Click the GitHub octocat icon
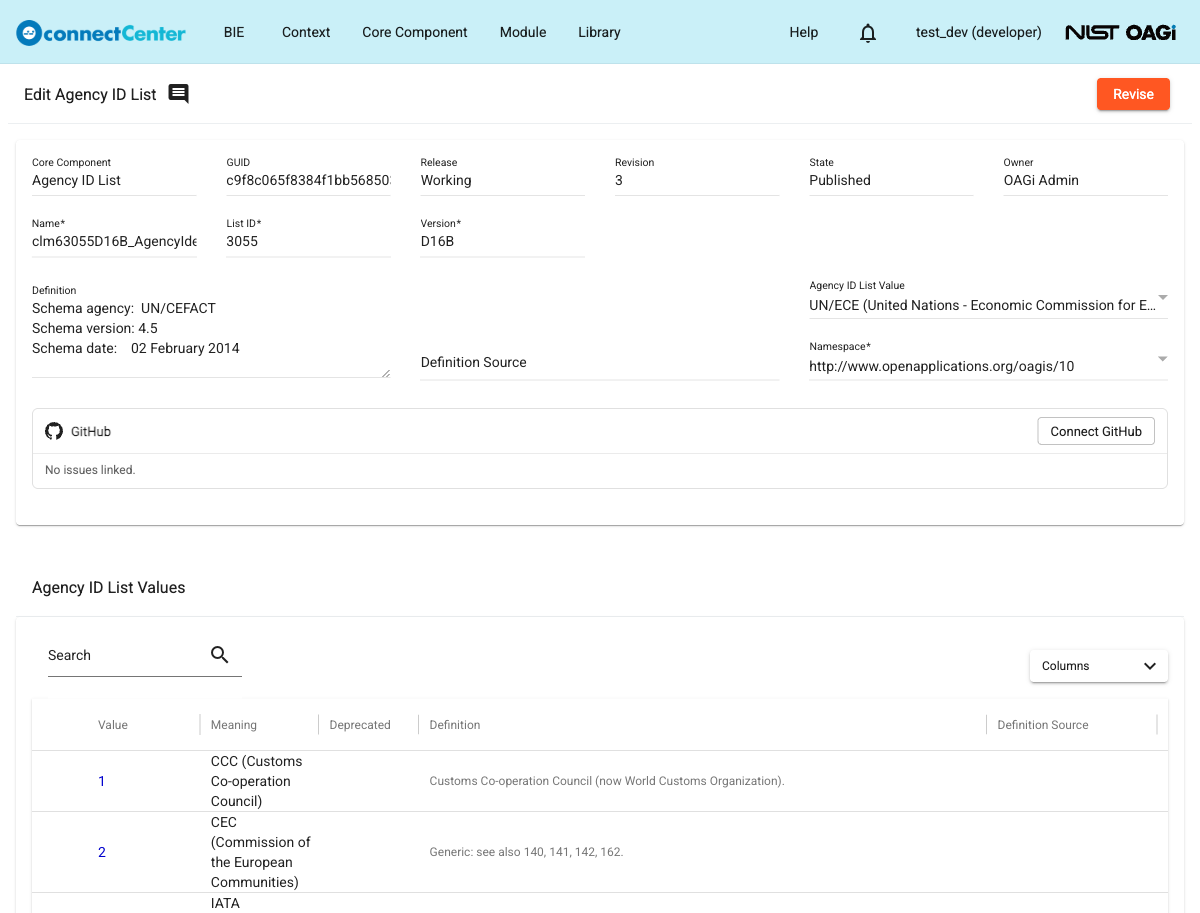1200x913 pixels. click(54, 431)
